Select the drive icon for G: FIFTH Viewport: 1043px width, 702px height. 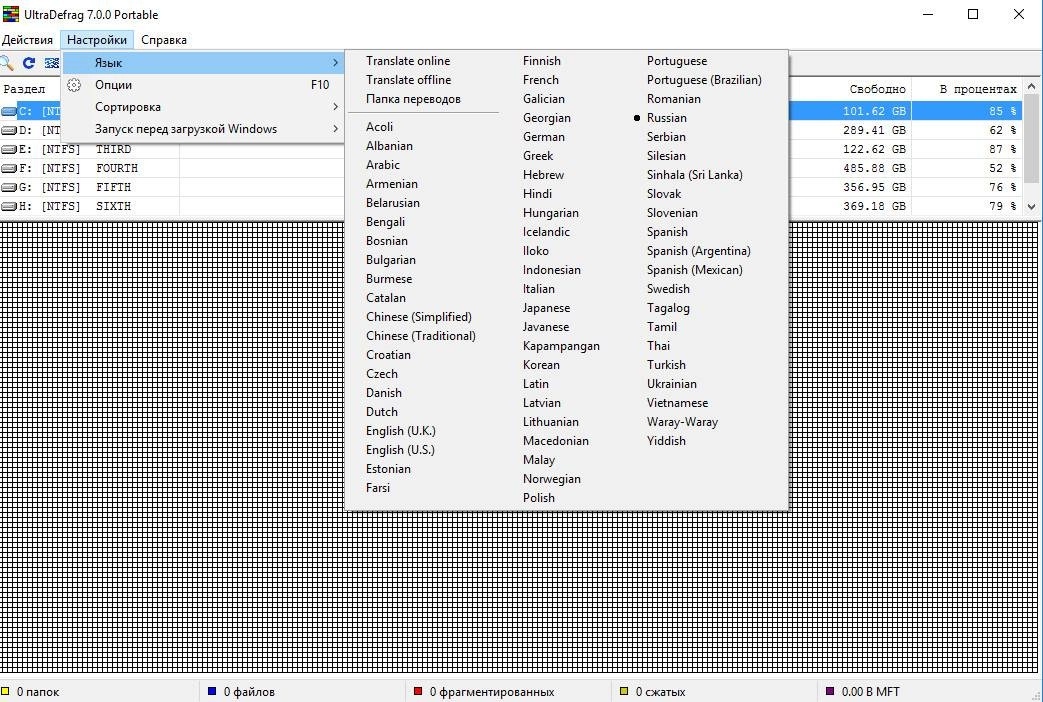tap(9, 187)
